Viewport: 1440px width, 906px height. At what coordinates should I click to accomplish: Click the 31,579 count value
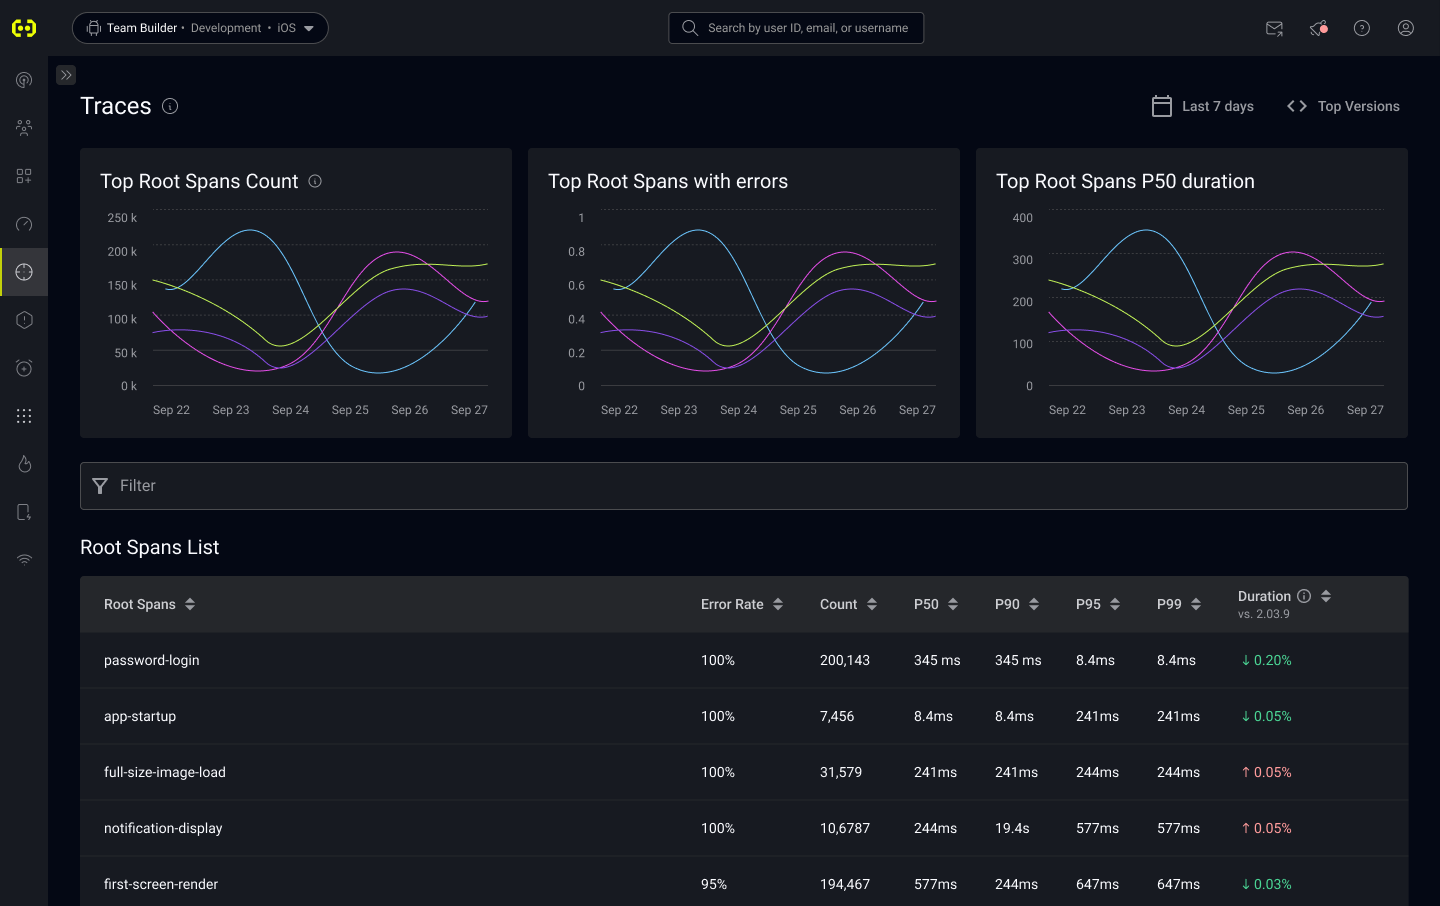pyautogui.click(x=841, y=772)
